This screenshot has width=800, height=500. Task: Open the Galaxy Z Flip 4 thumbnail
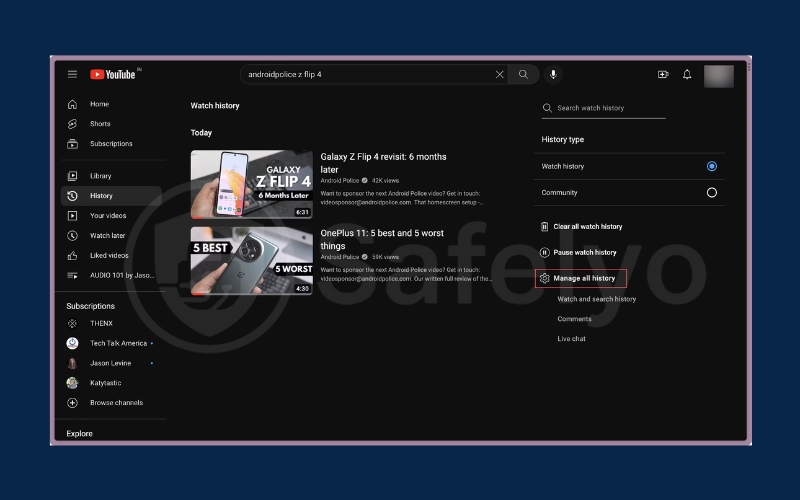coord(252,184)
